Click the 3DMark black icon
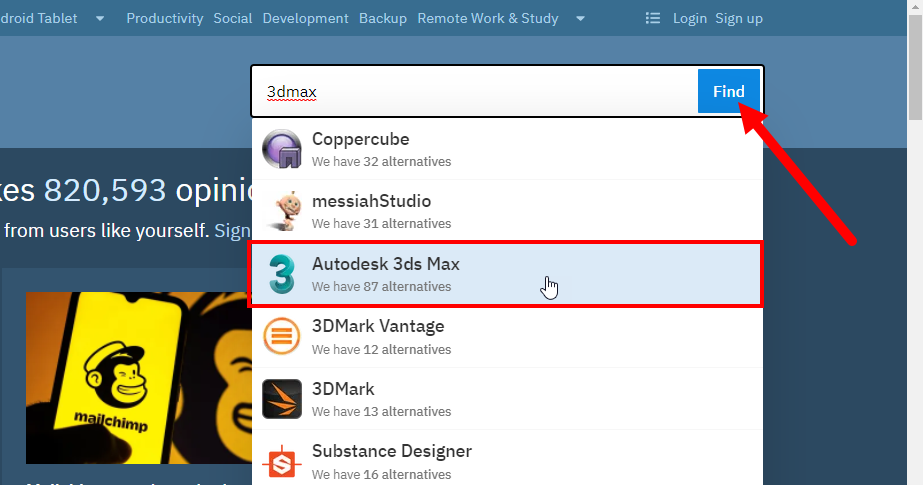Image resolution: width=923 pixels, height=485 pixels. [x=281, y=398]
